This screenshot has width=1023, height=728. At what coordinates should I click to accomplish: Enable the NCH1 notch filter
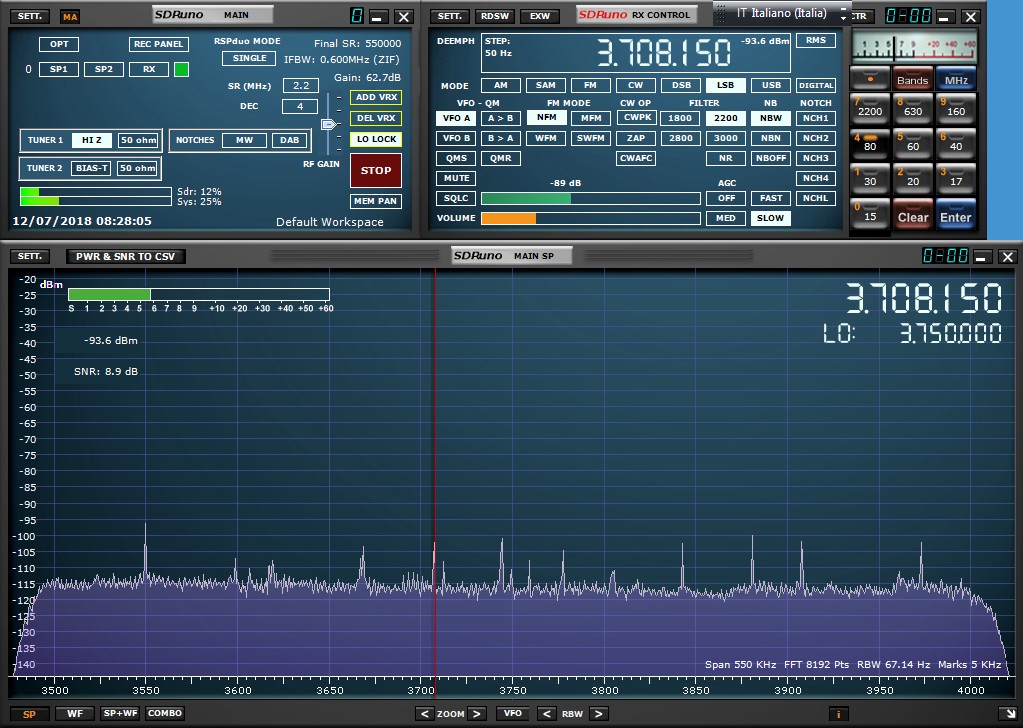point(816,118)
